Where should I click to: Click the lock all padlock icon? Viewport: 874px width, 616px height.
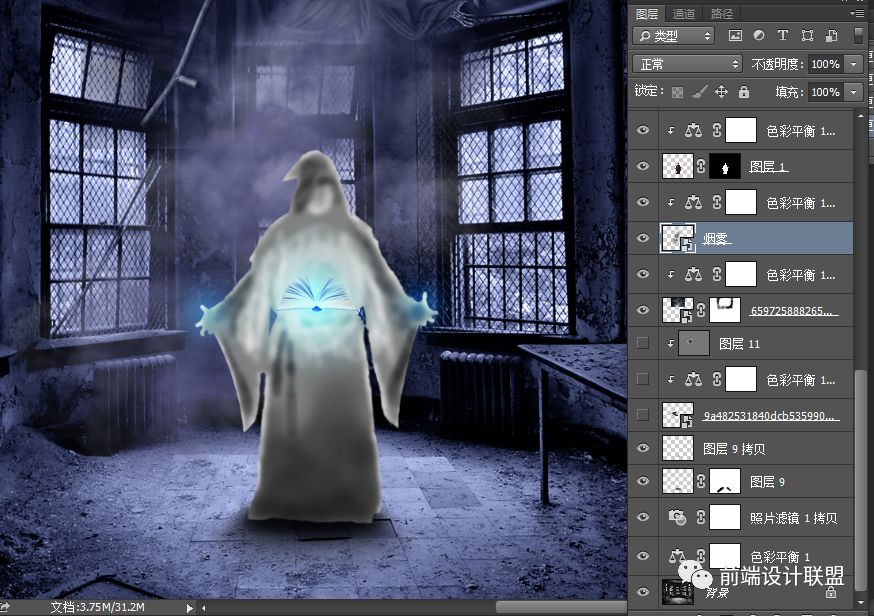pos(744,91)
